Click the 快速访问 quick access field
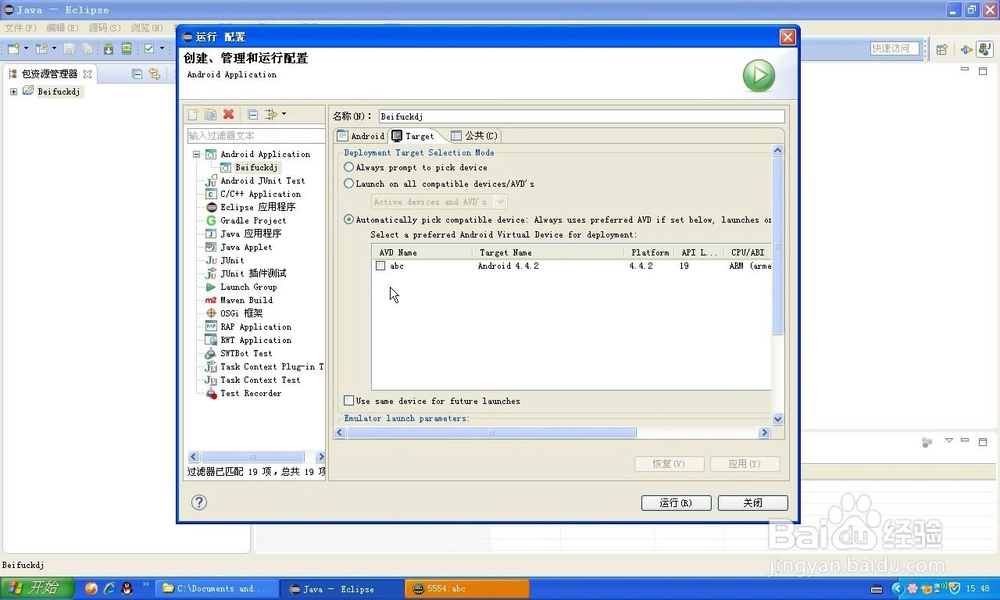 tap(895, 48)
